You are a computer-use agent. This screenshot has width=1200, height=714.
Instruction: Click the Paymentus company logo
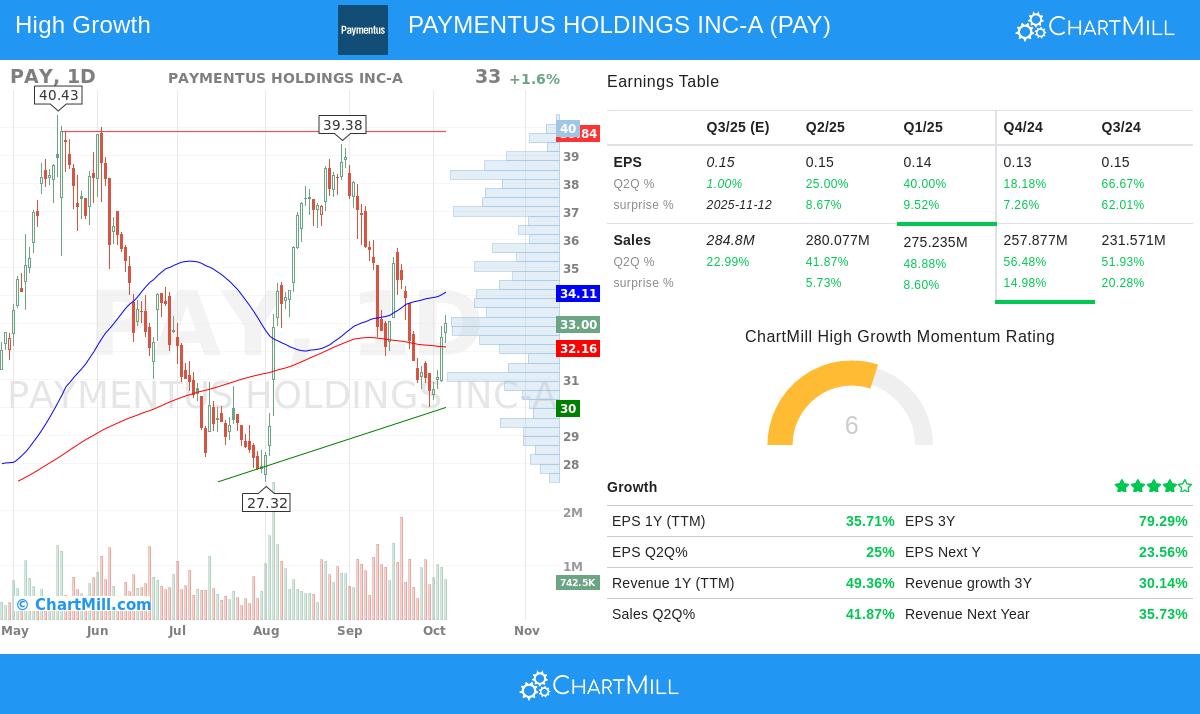tap(362, 30)
